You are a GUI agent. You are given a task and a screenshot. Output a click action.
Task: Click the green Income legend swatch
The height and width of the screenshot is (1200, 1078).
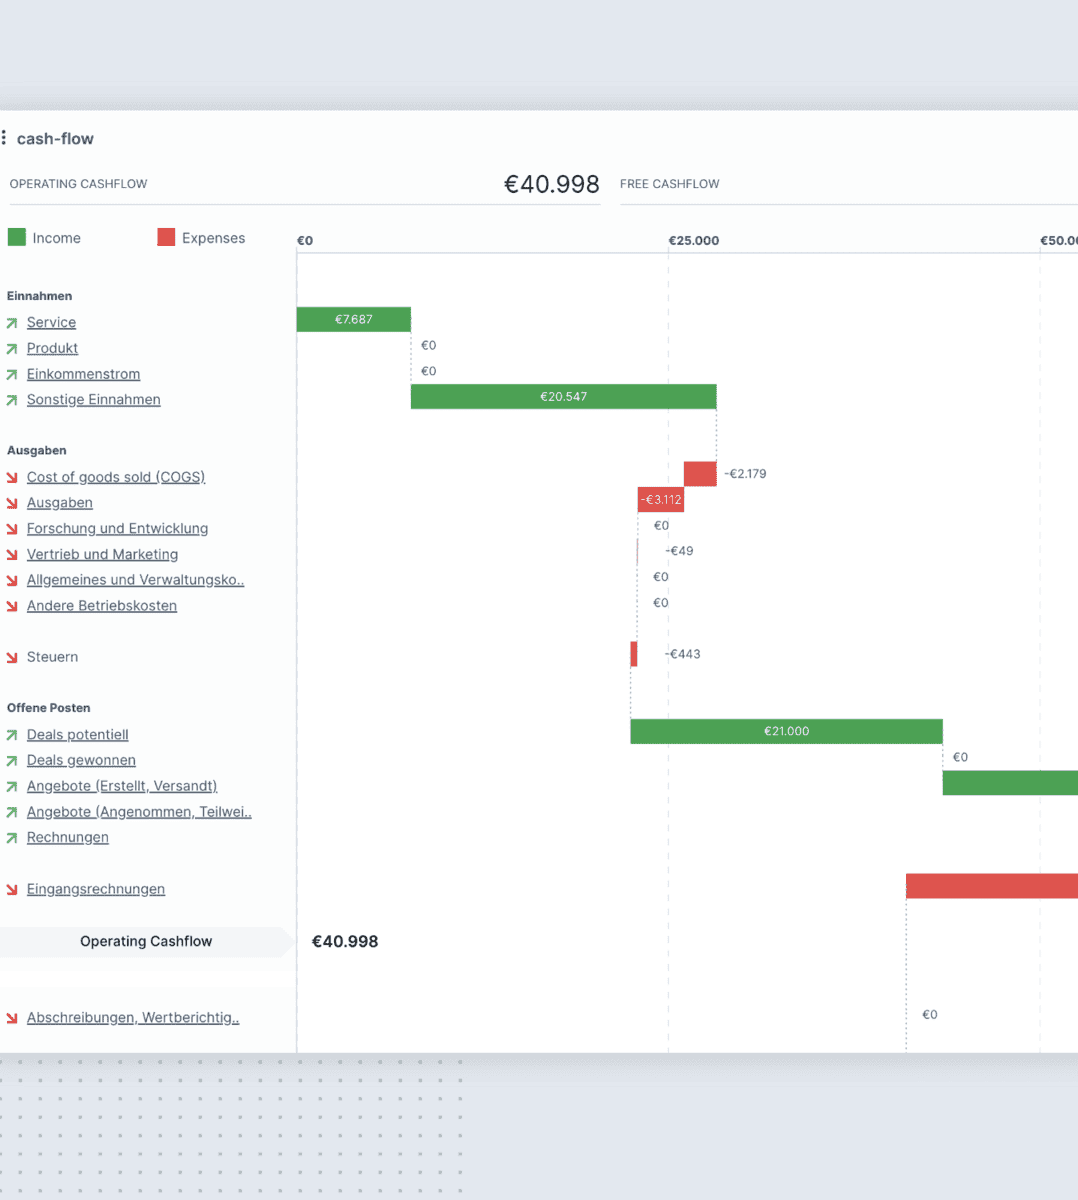(16, 237)
